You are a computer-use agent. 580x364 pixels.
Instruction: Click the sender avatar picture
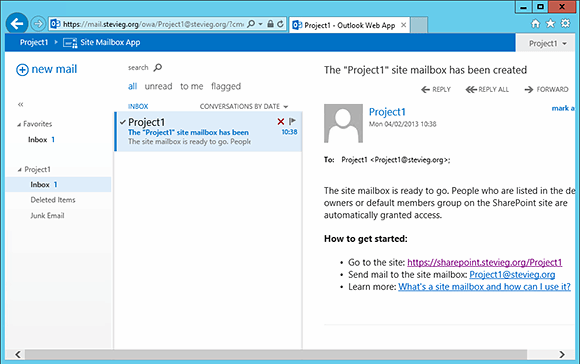[x=343, y=123]
